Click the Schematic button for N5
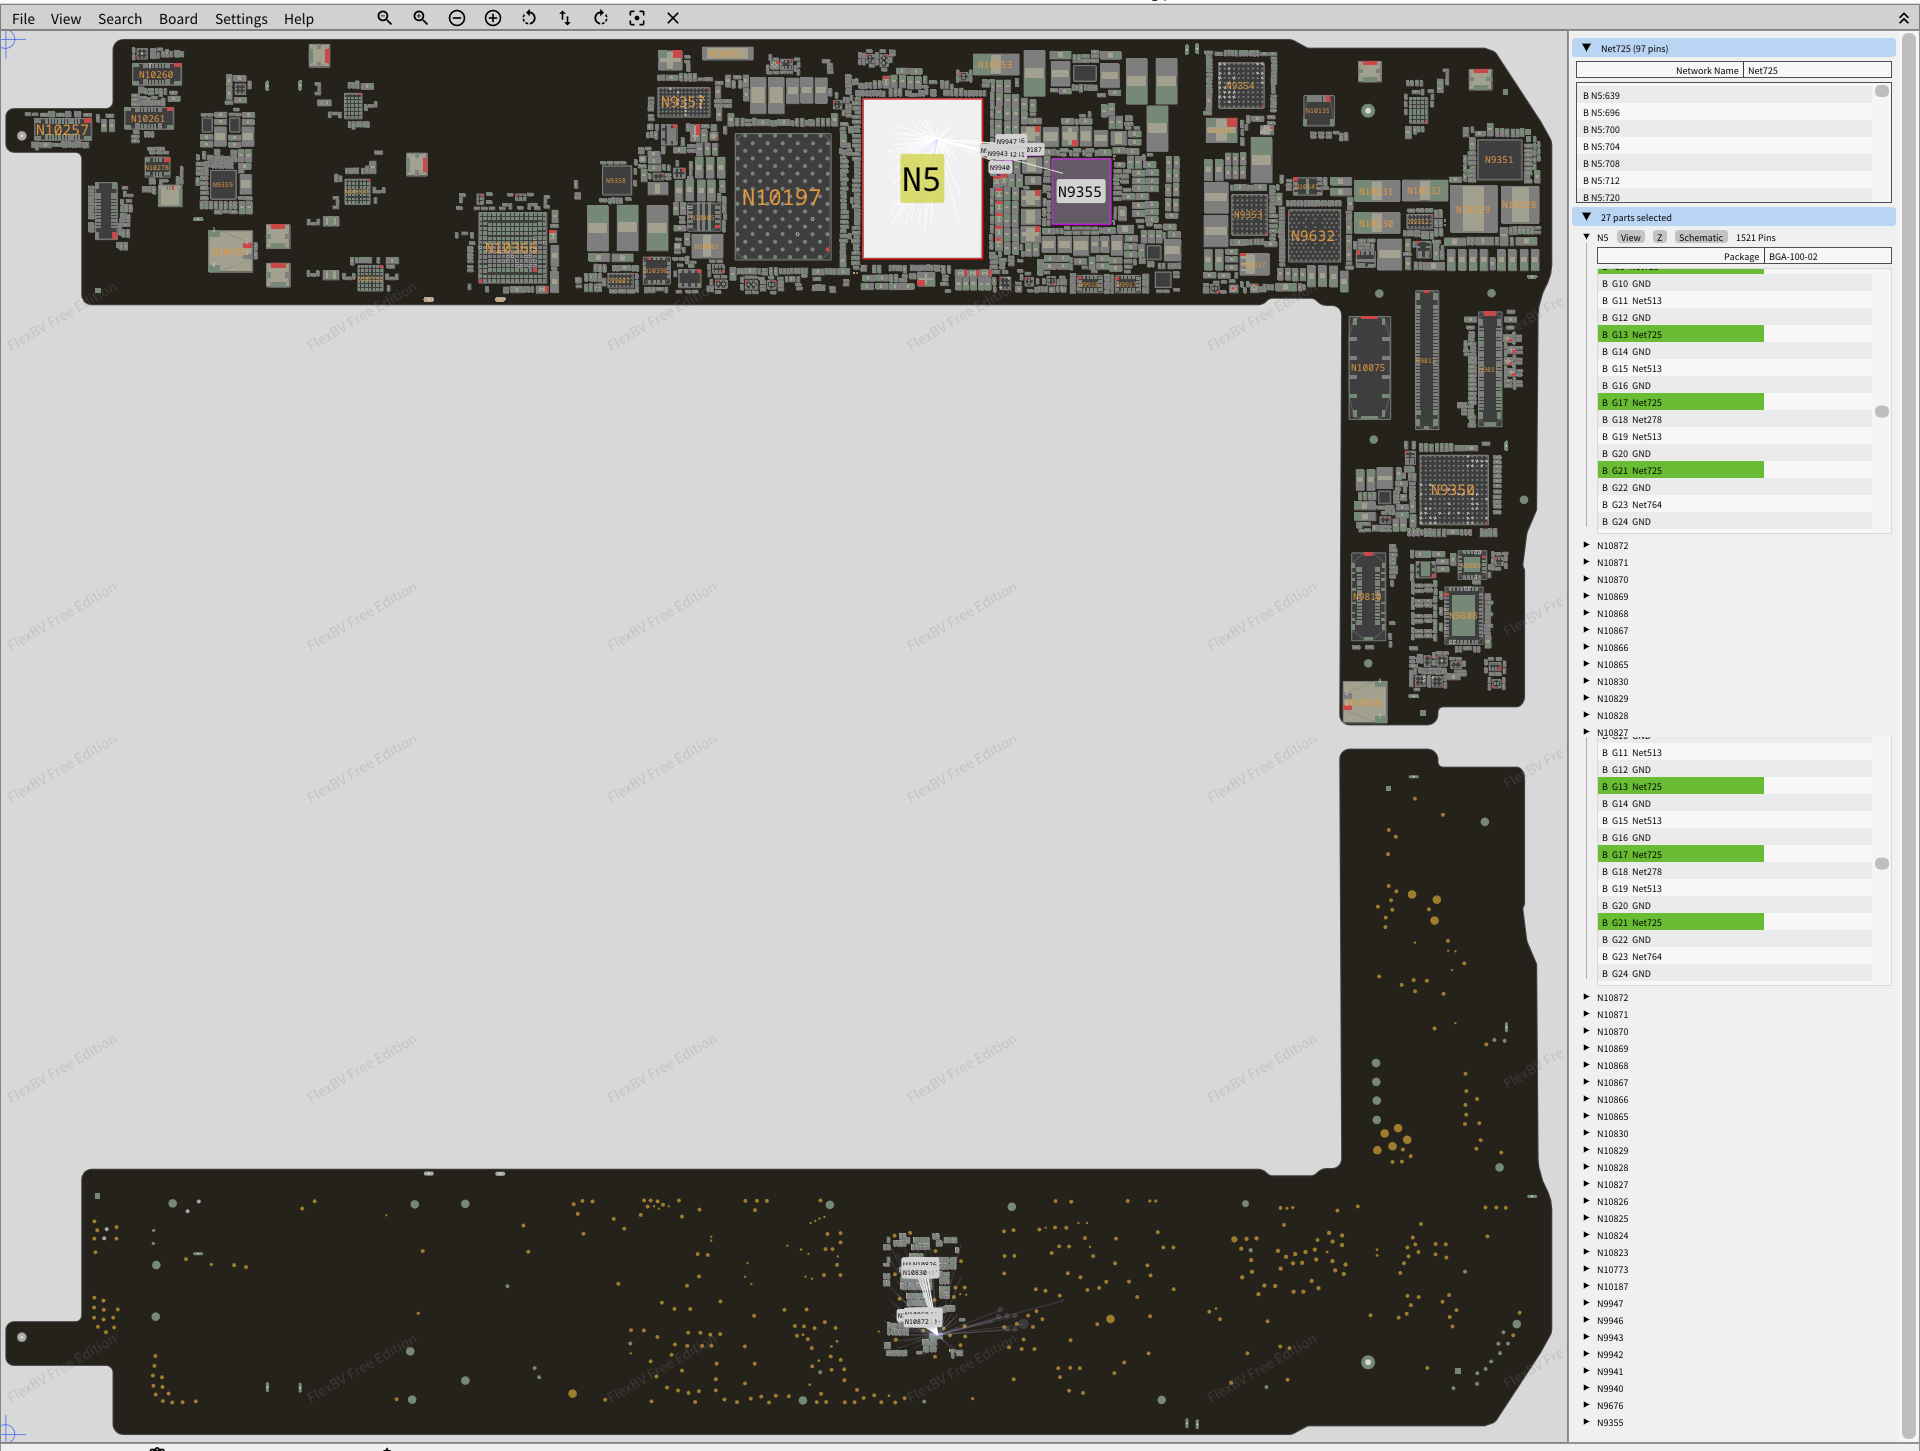 [x=1700, y=237]
